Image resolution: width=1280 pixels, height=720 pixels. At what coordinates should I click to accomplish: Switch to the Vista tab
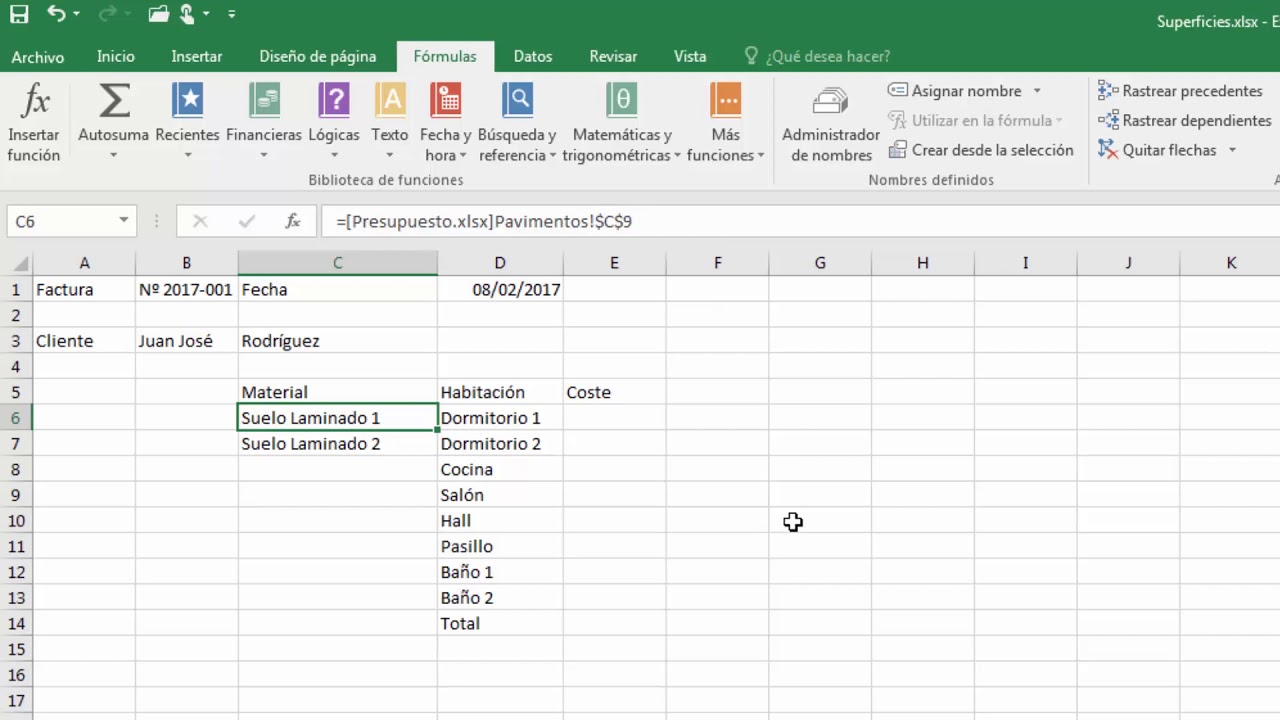pos(690,57)
